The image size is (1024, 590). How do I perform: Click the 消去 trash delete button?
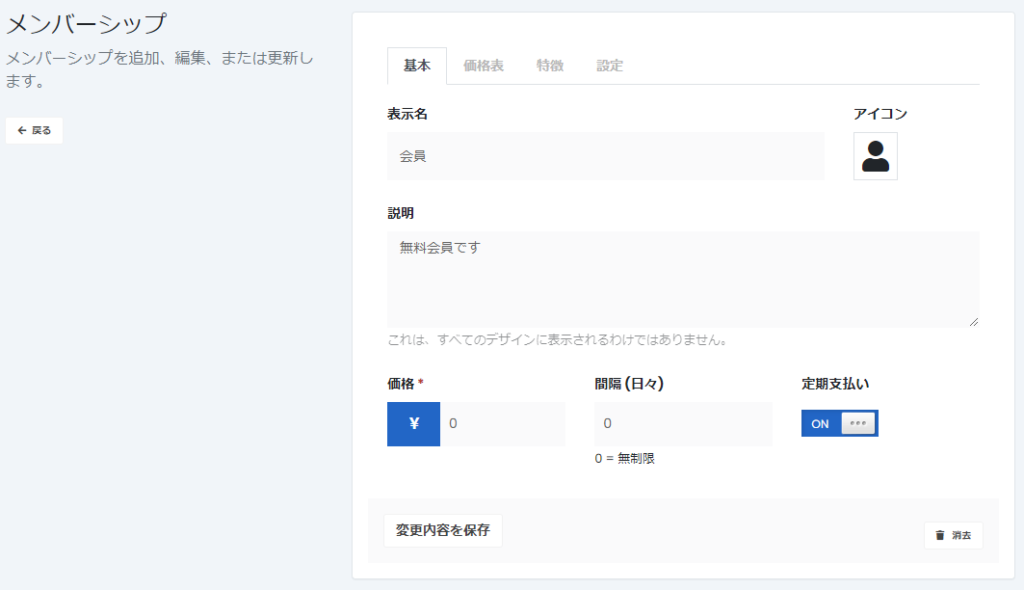tap(952, 535)
